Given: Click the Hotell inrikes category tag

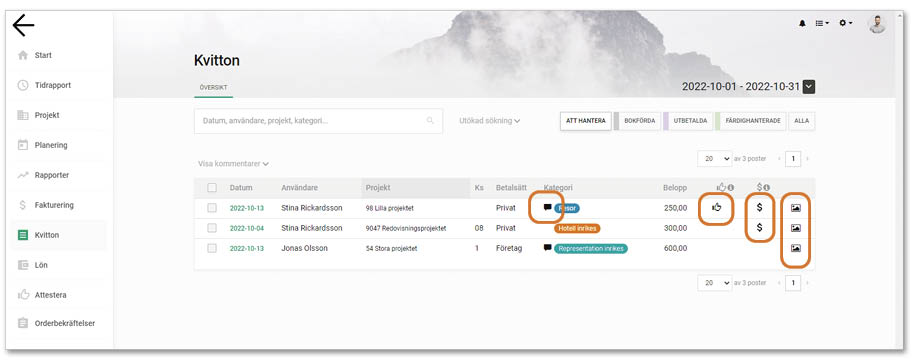Looking at the screenshot, I should (x=577, y=229).
